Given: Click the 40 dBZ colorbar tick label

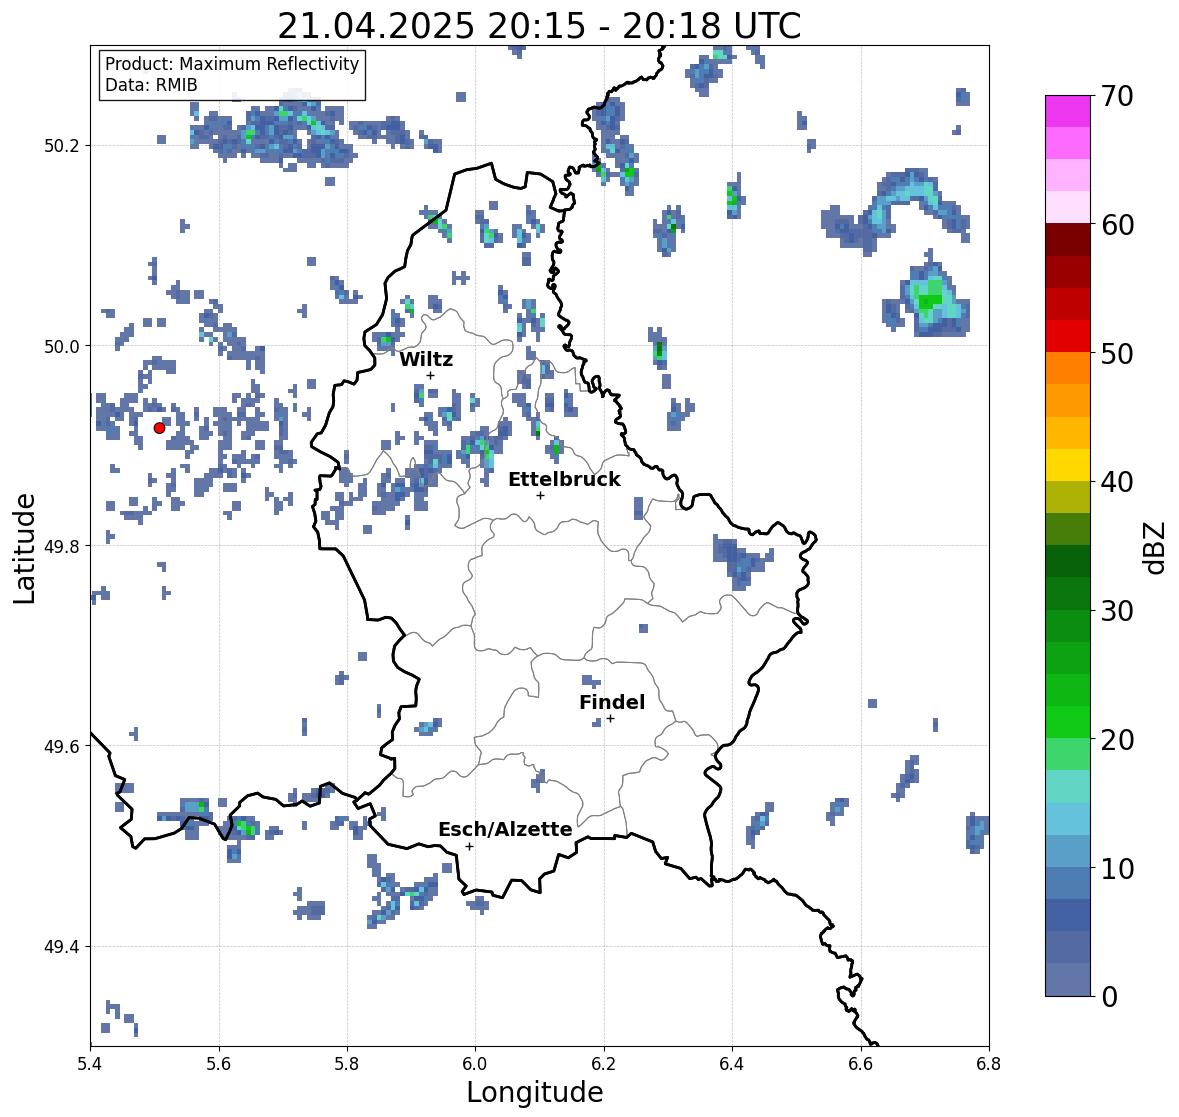Looking at the screenshot, I should tap(1117, 482).
